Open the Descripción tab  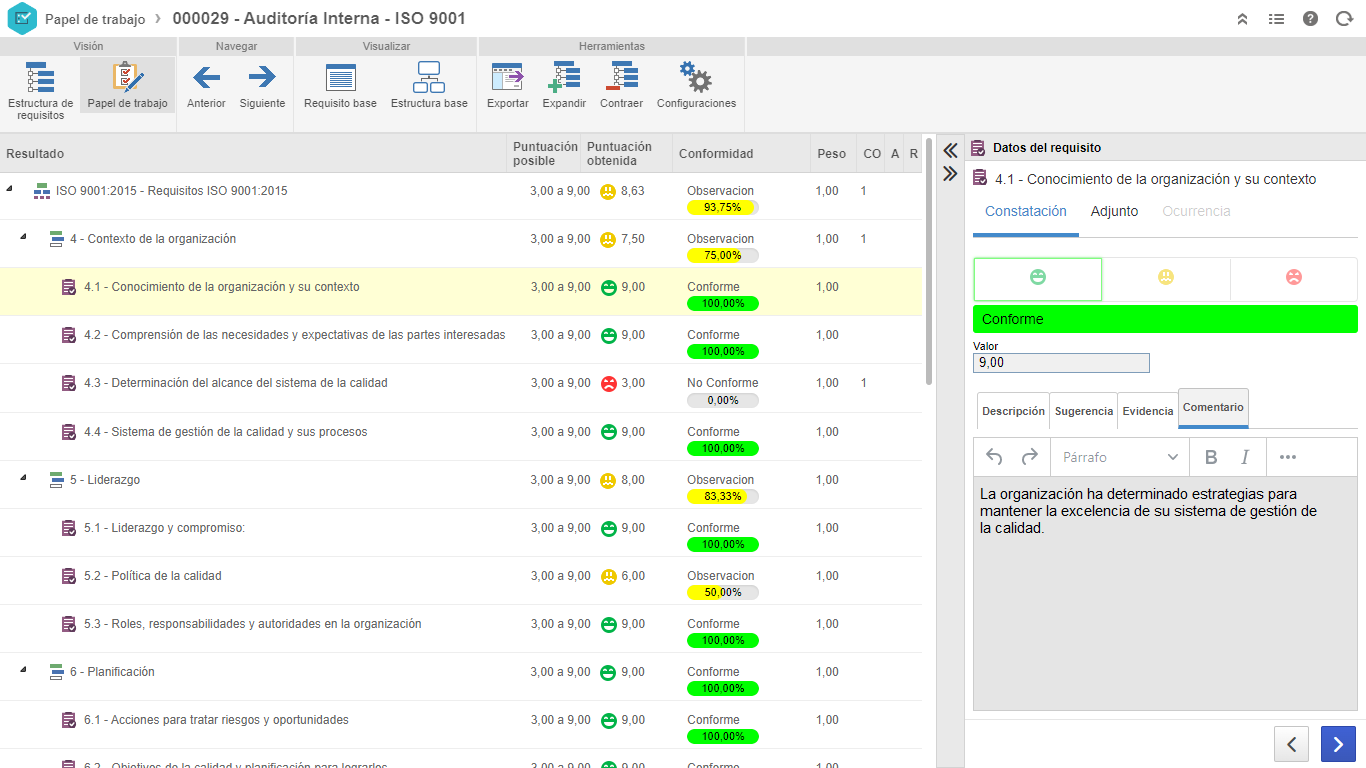coord(1013,411)
